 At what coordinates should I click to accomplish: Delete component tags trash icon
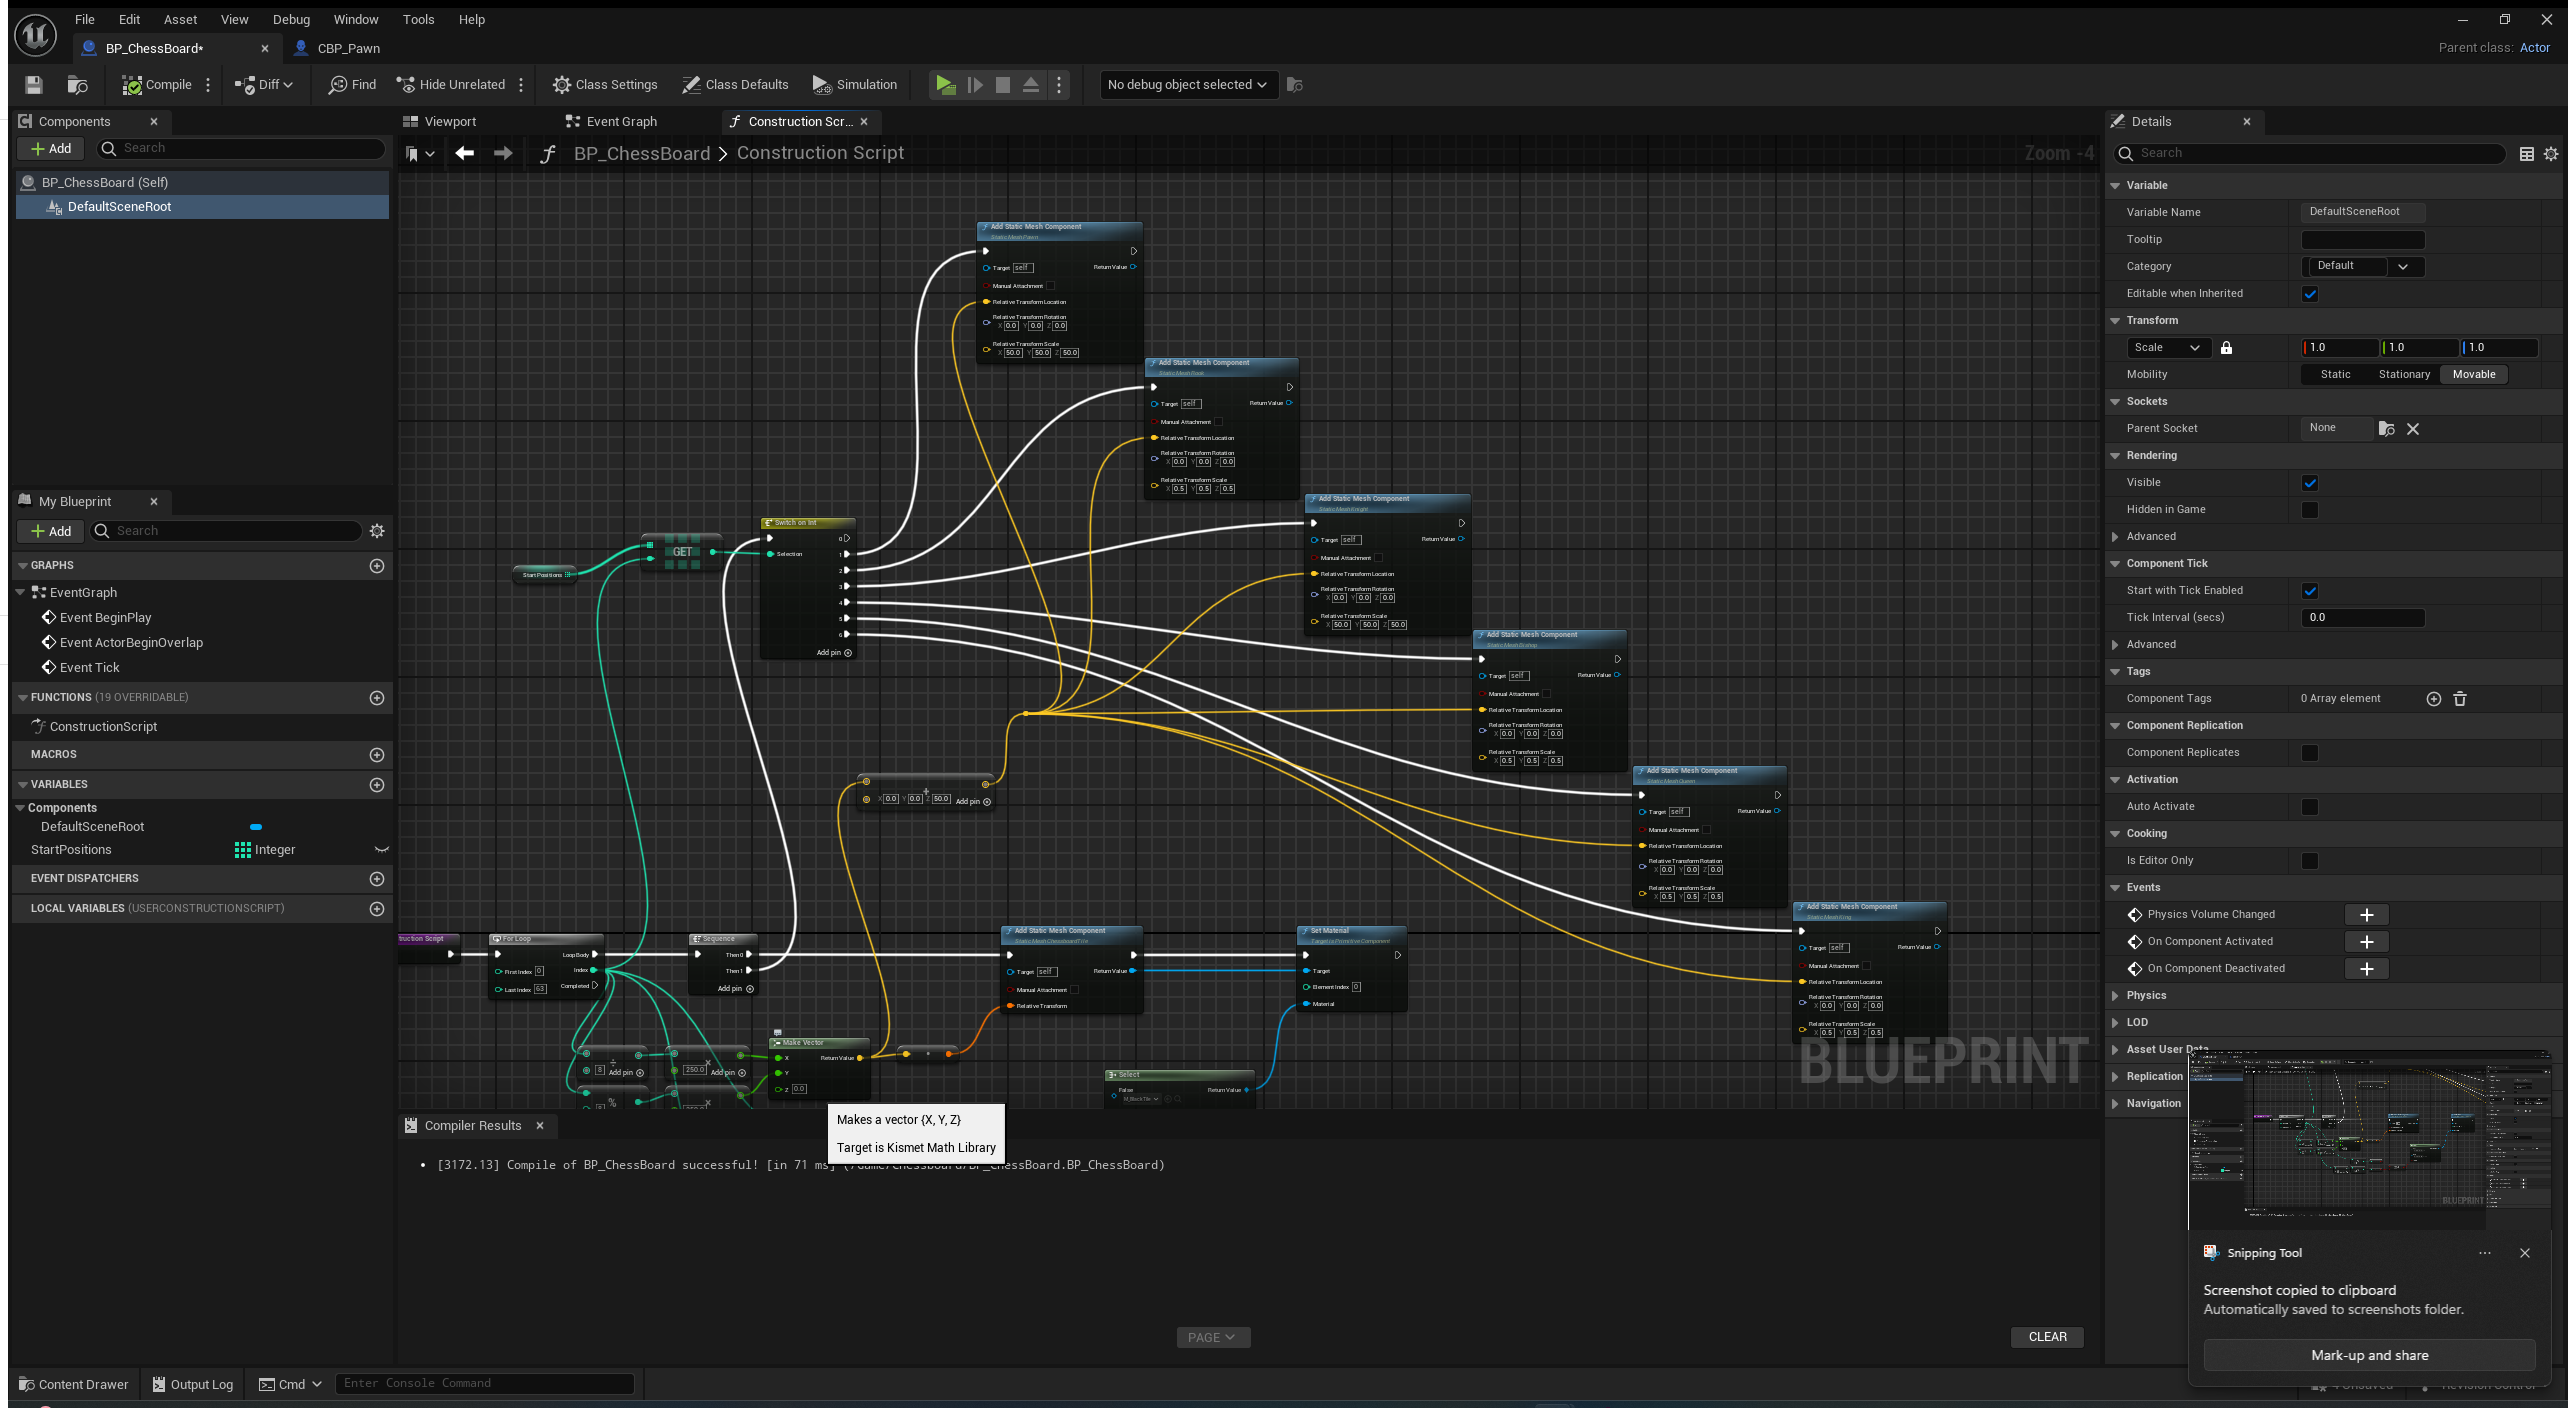2460,699
